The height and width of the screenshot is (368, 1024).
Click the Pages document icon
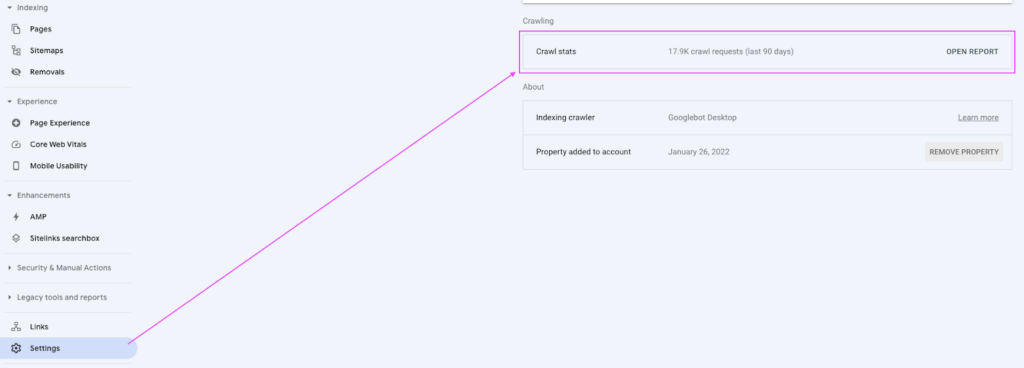click(x=16, y=29)
